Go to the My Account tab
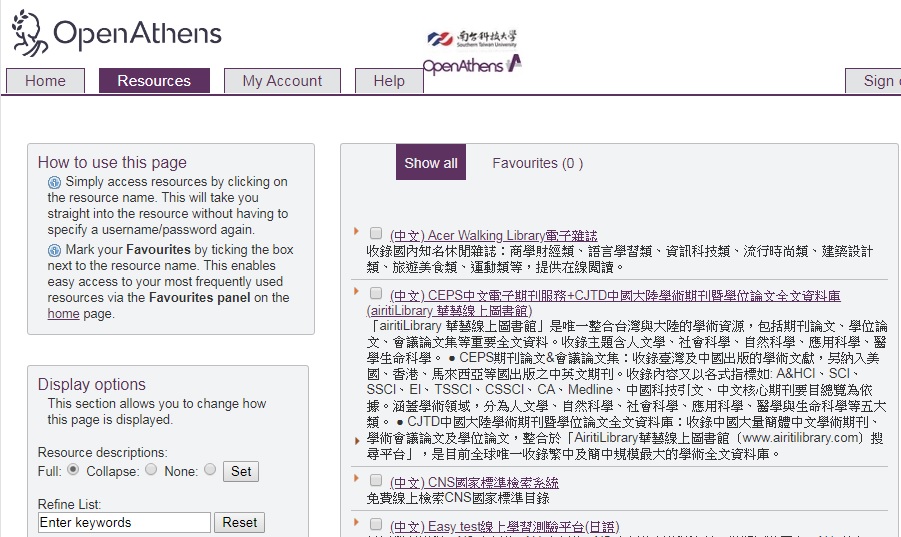This screenshot has width=901, height=537. (282, 80)
